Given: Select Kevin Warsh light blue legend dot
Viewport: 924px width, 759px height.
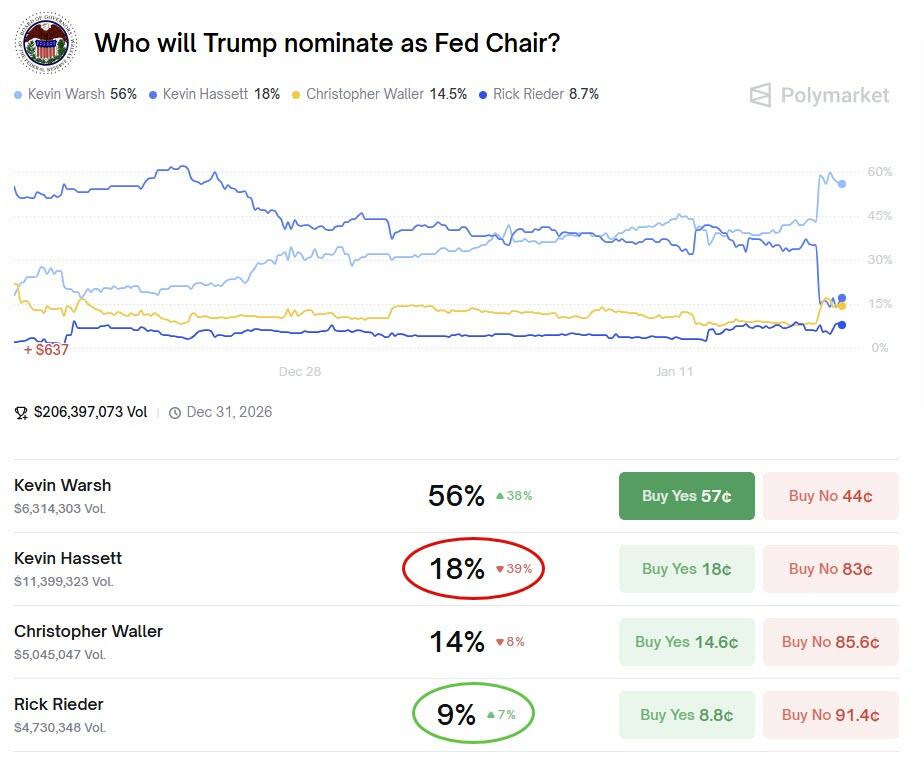Looking at the screenshot, I should [x=18, y=95].
